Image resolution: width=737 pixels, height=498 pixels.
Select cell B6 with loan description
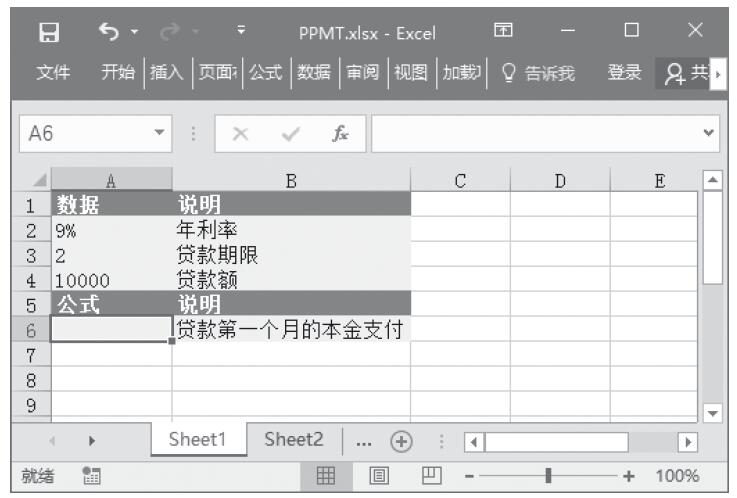click(x=290, y=328)
